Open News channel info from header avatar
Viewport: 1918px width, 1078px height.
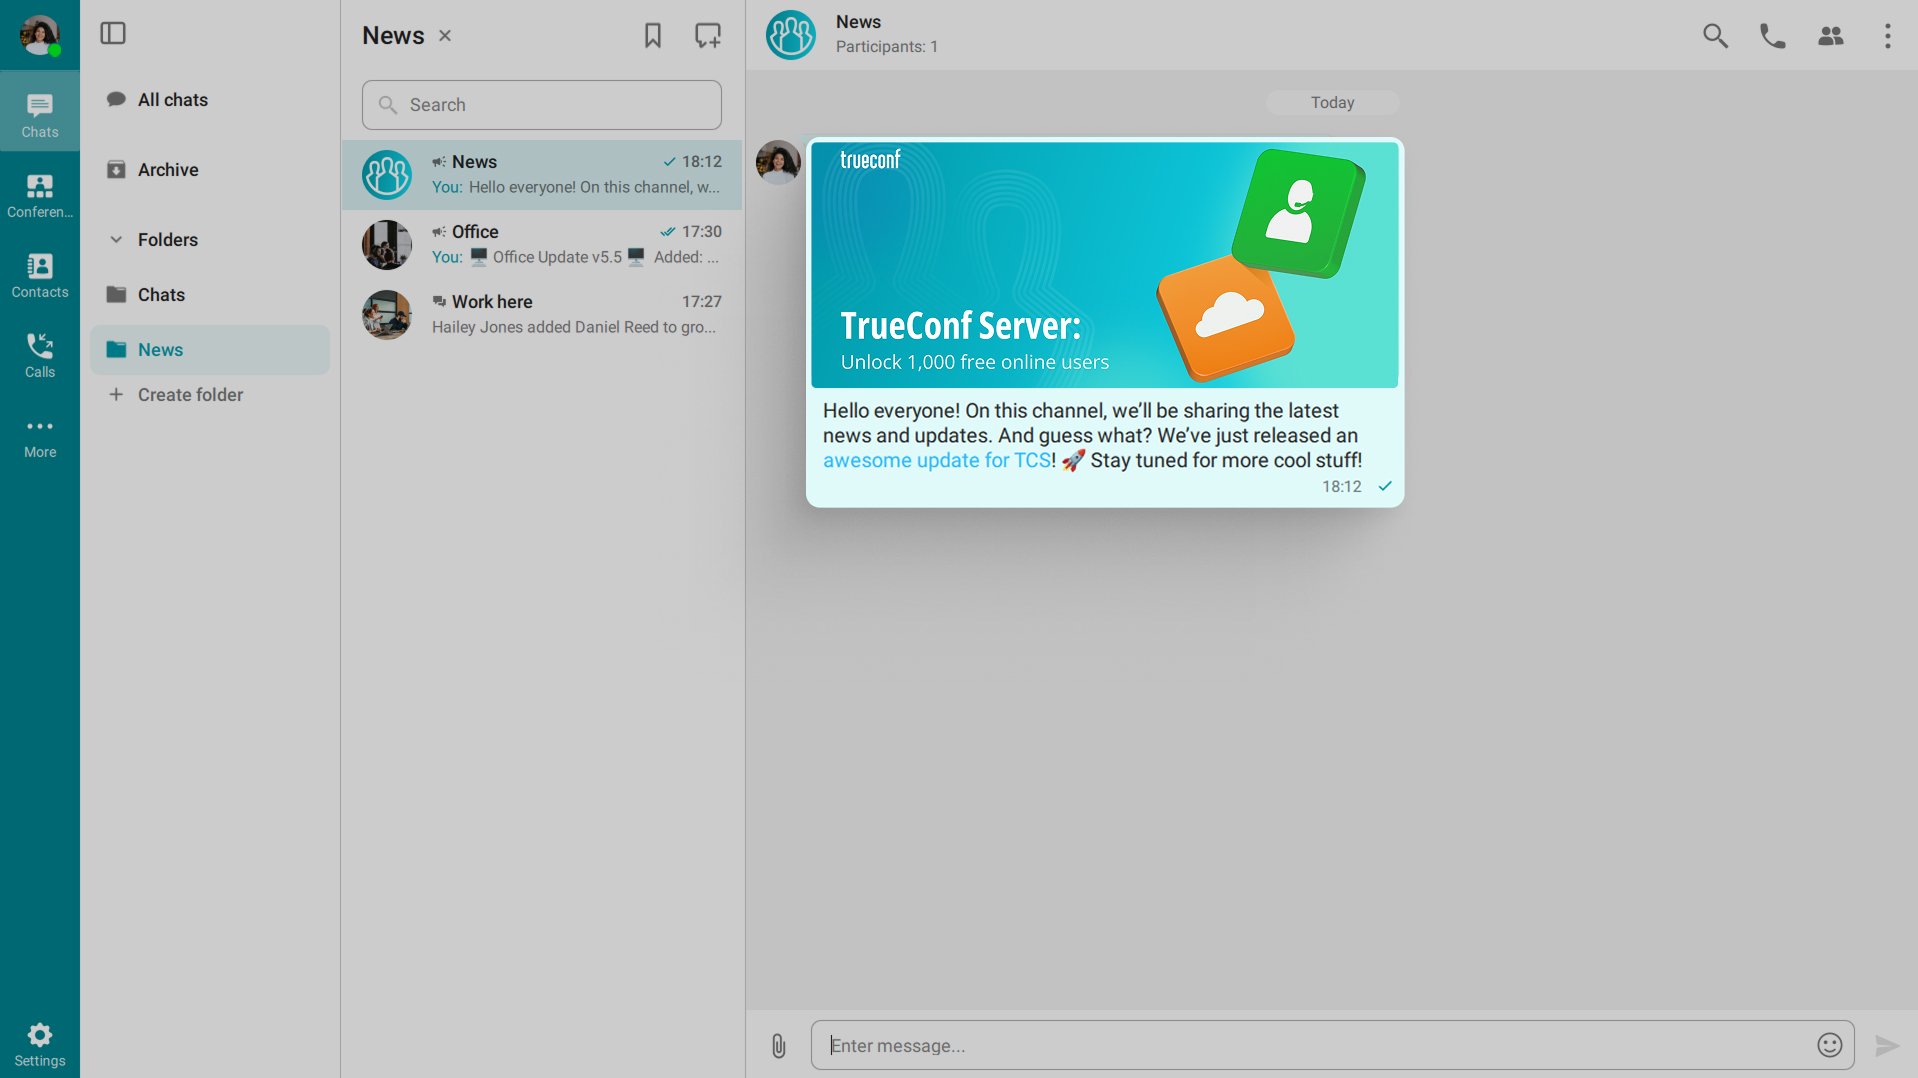(791, 35)
